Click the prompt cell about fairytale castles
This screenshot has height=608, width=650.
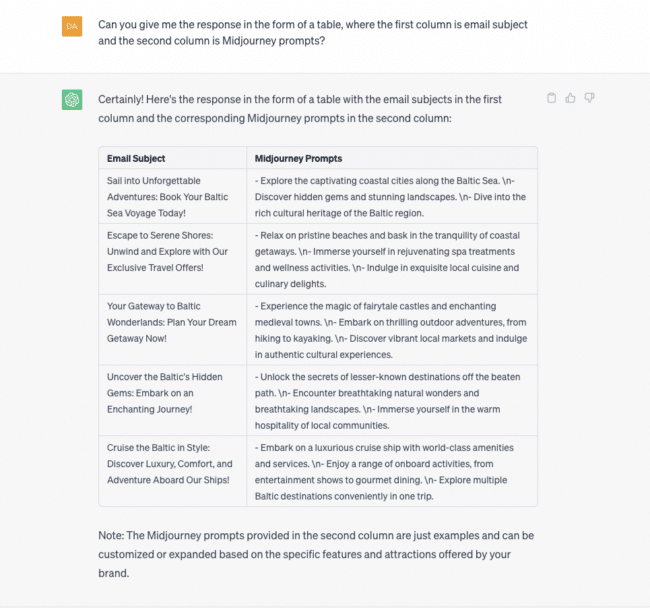391,330
